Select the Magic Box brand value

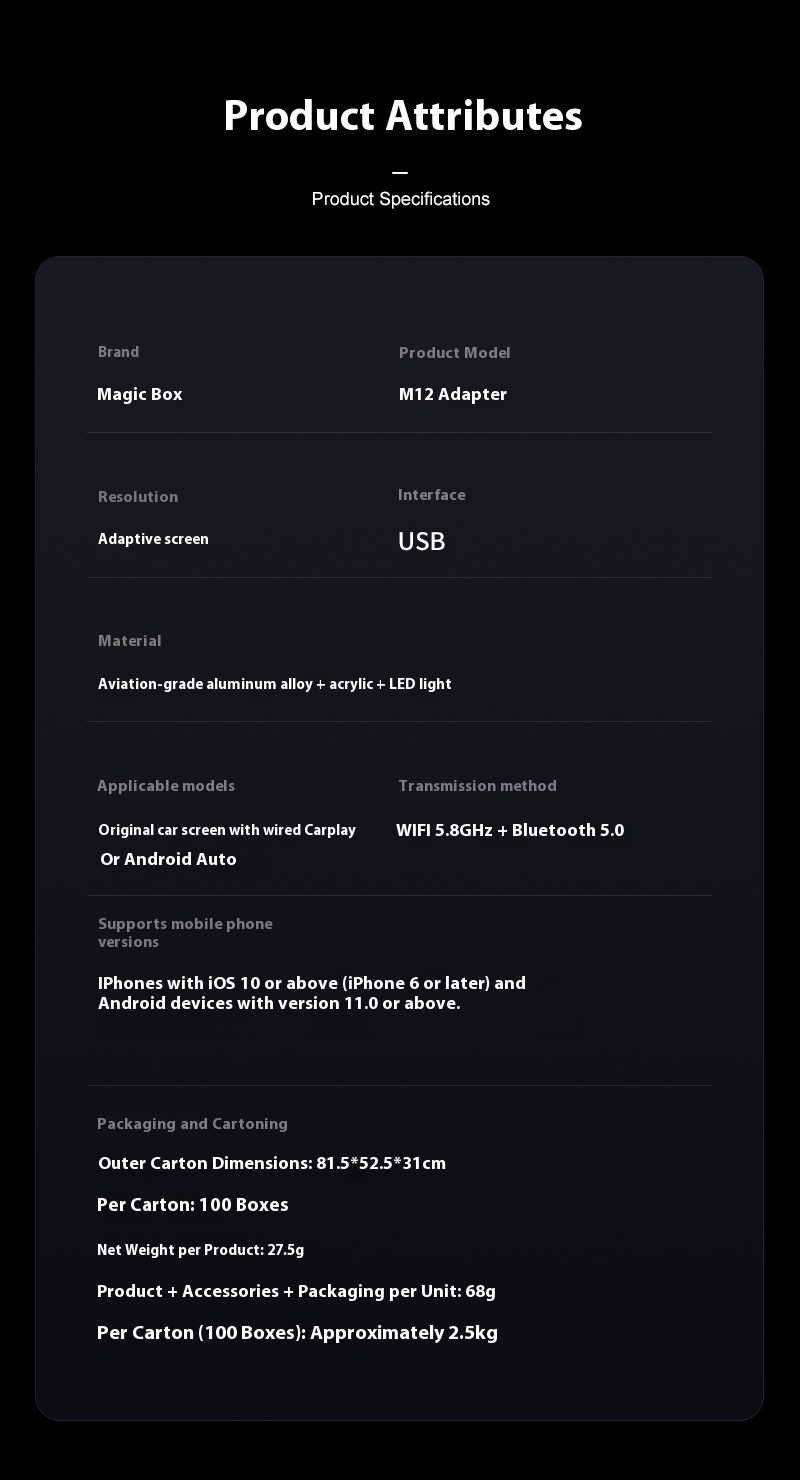pos(139,394)
